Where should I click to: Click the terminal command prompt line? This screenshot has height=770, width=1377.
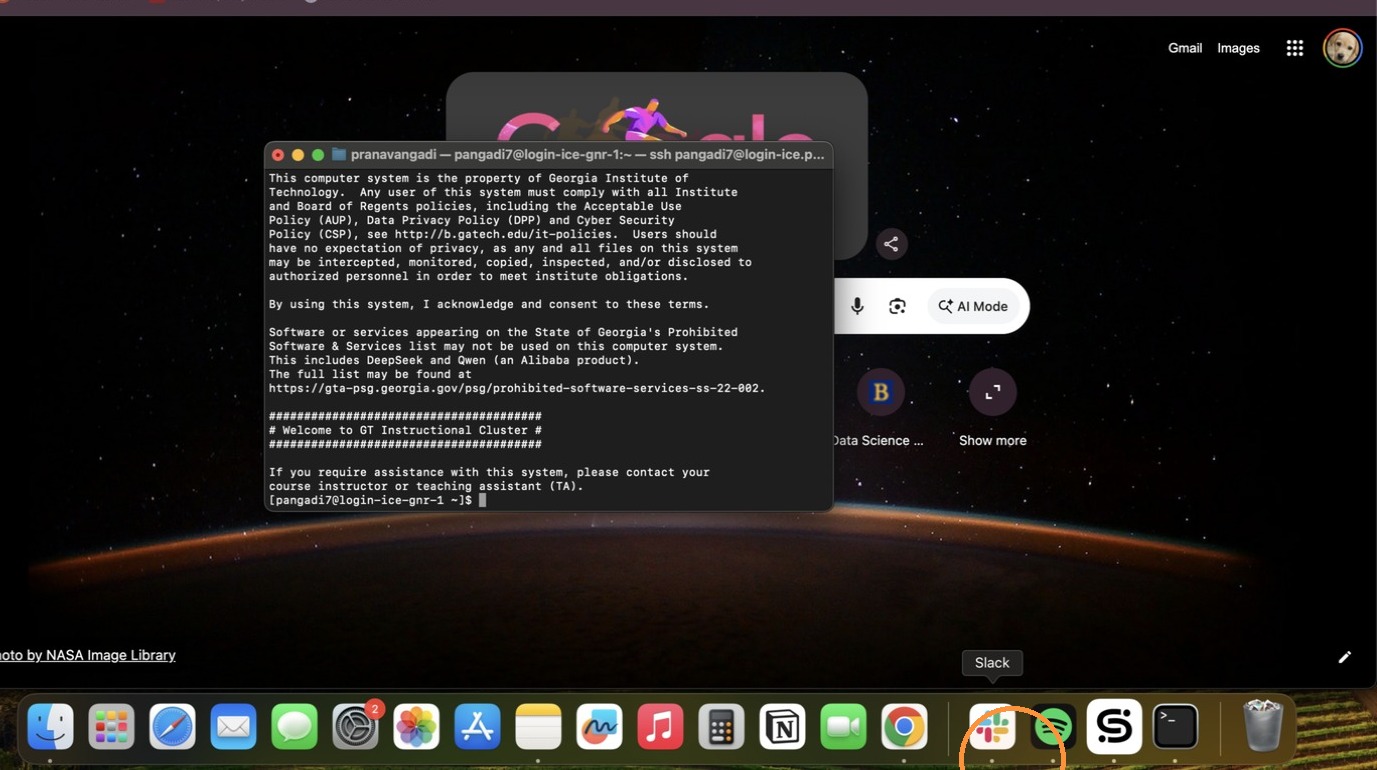549,500
